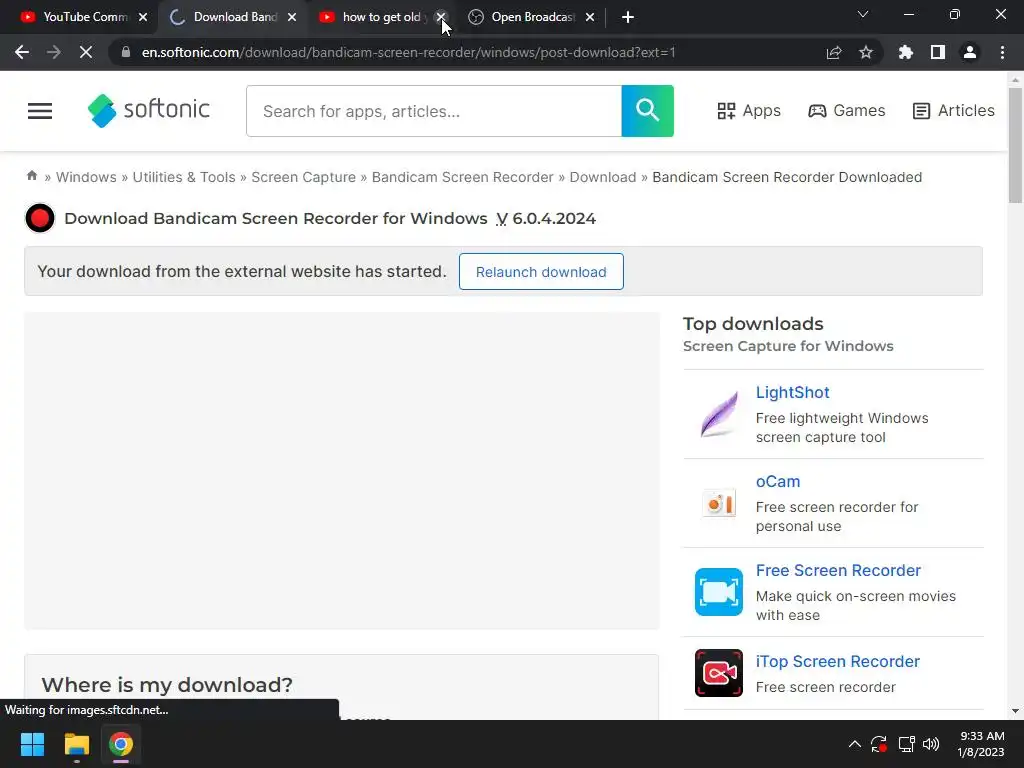Screen dimensions: 1024x768
Task: Open Windows breadcrumb link
Action: pos(86,177)
